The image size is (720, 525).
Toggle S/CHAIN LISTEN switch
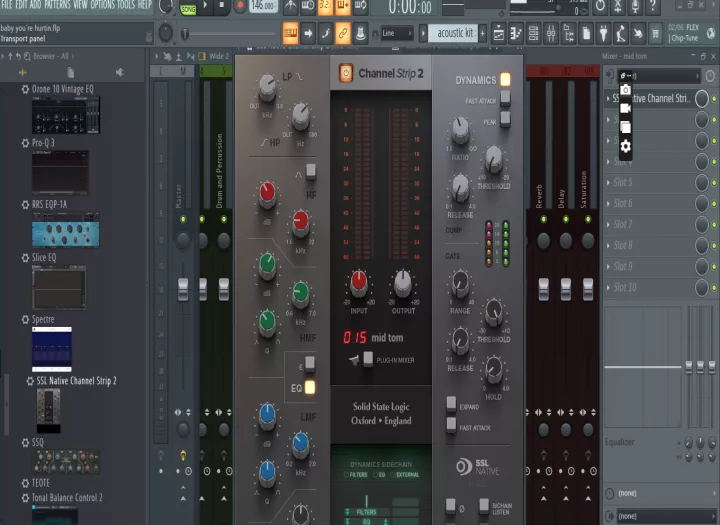tap(484, 506)
